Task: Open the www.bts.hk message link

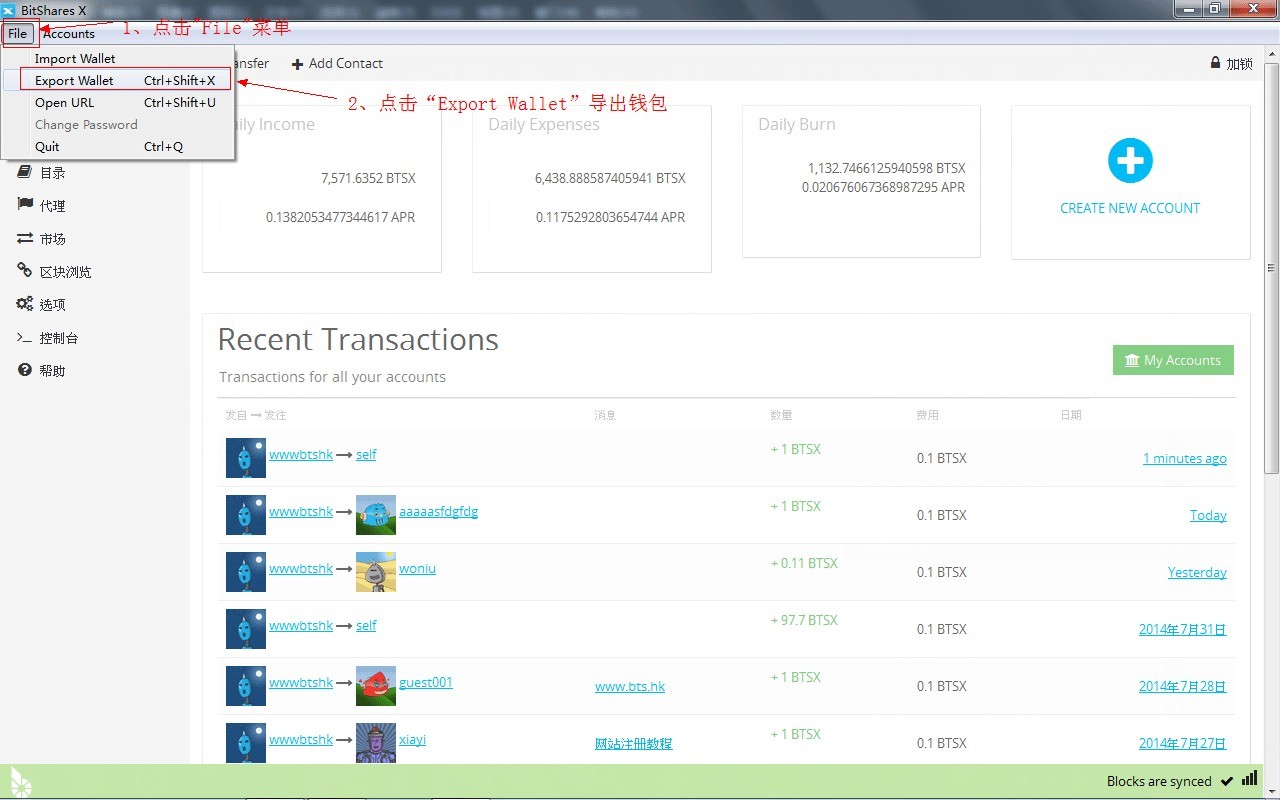Action: (629, 687)
